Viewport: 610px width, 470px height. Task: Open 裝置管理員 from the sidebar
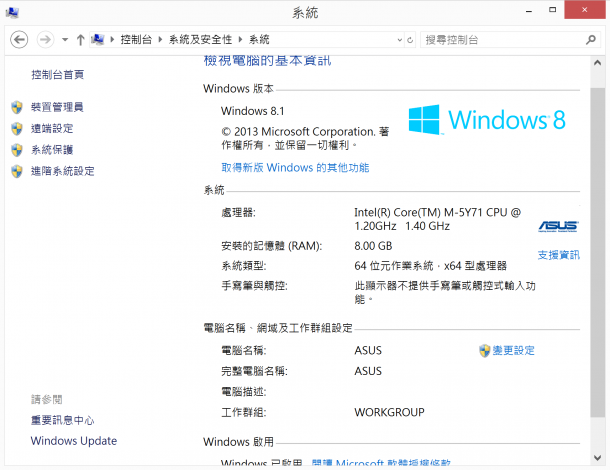click(x=57, y=107)
